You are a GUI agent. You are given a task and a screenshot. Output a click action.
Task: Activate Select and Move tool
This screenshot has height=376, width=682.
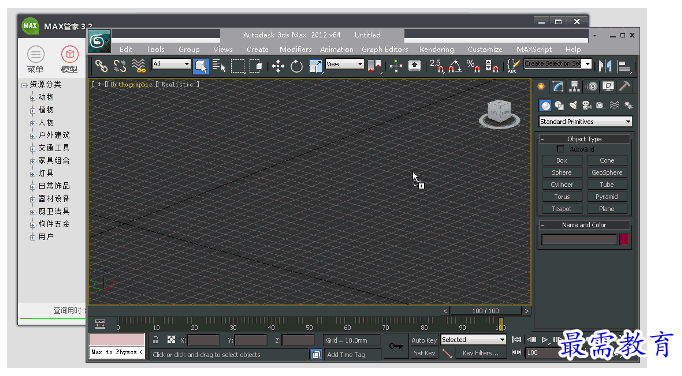(277, 66)
